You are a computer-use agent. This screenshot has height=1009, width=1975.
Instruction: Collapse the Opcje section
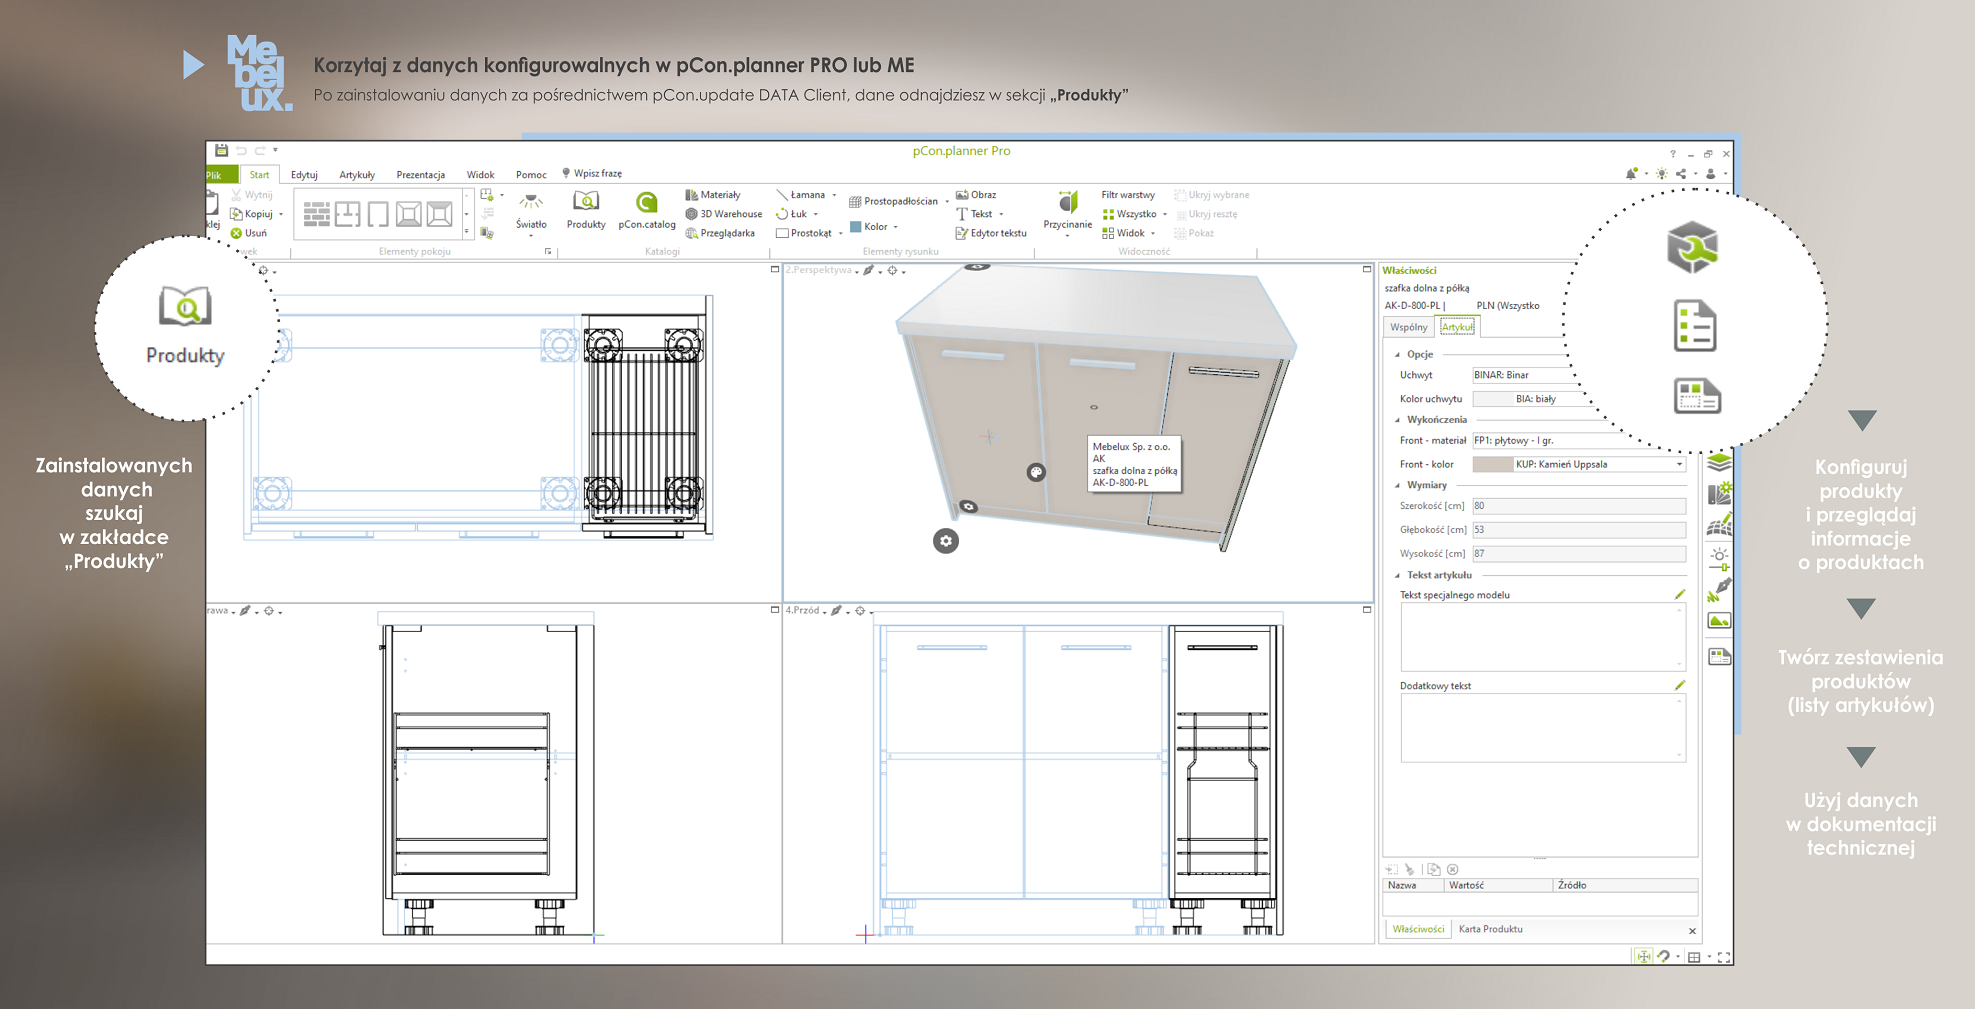1398,354
